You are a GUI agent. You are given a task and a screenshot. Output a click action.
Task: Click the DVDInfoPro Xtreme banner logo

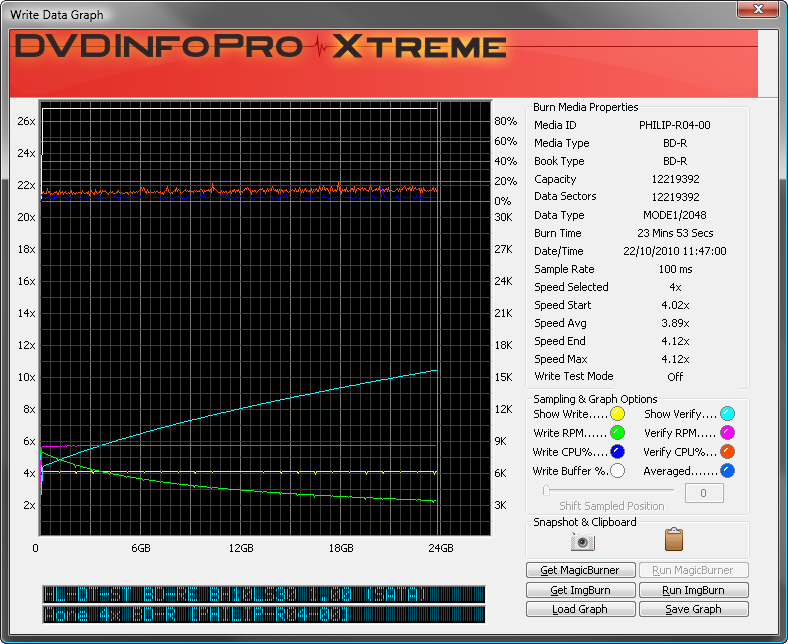[x=260, y=47]
